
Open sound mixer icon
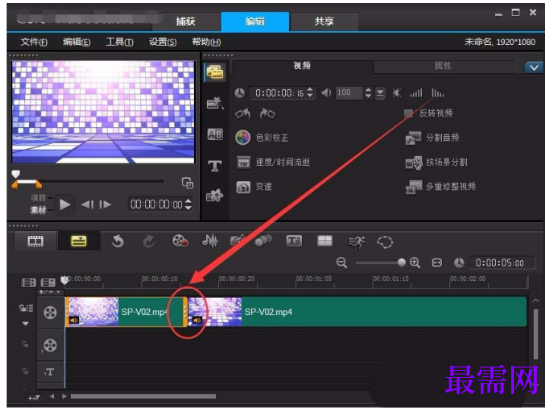[210, 241]
